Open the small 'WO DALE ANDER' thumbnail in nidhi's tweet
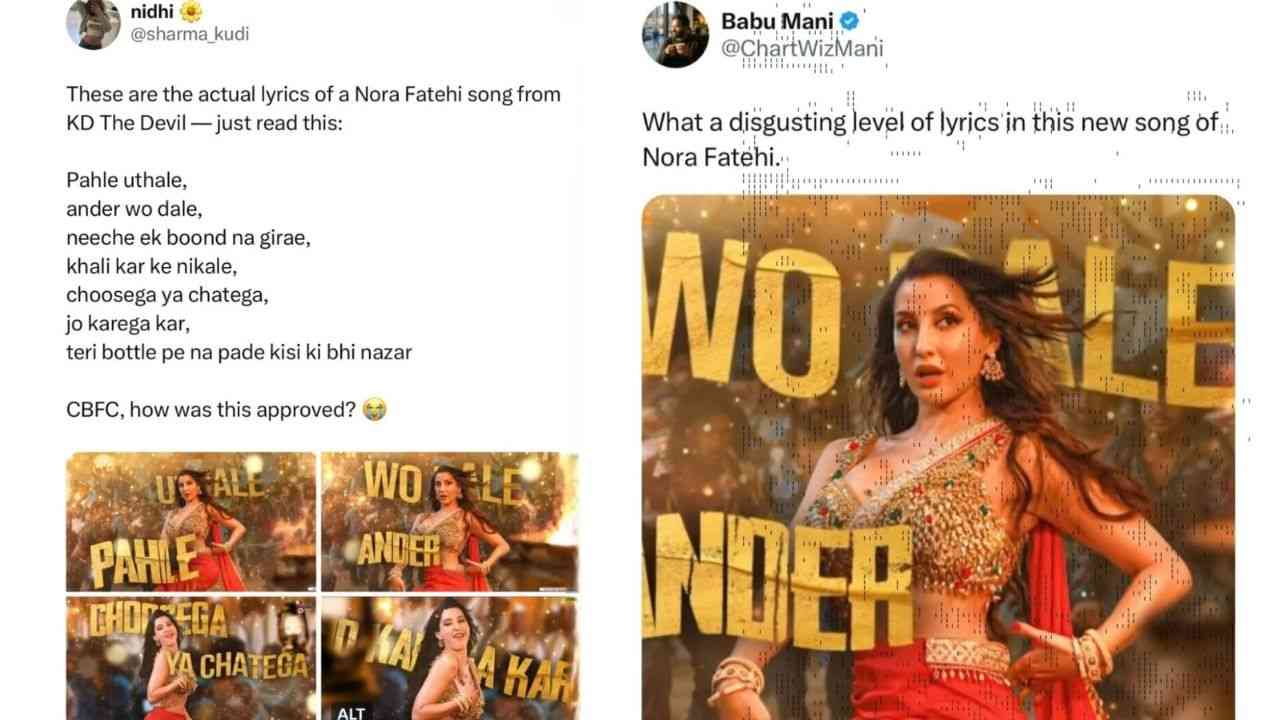 tap(449, 521)
